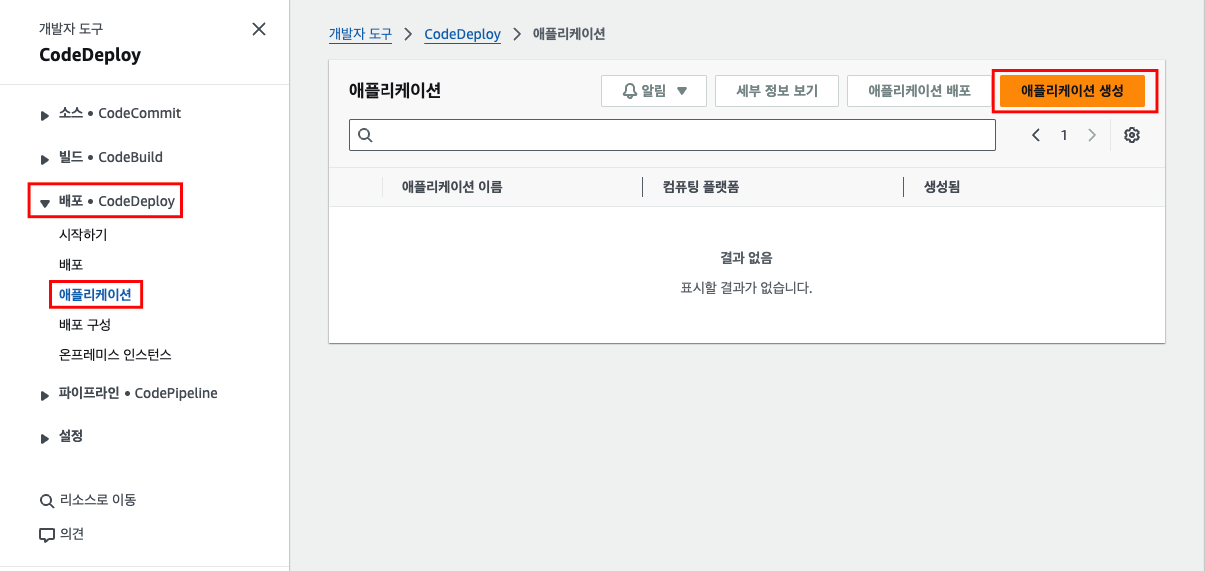The width and height of the screenshot is (1205, 571).
Task: Open 시작하기 in the sidebar
Action: pyautogui.click(x=83, y=235)
